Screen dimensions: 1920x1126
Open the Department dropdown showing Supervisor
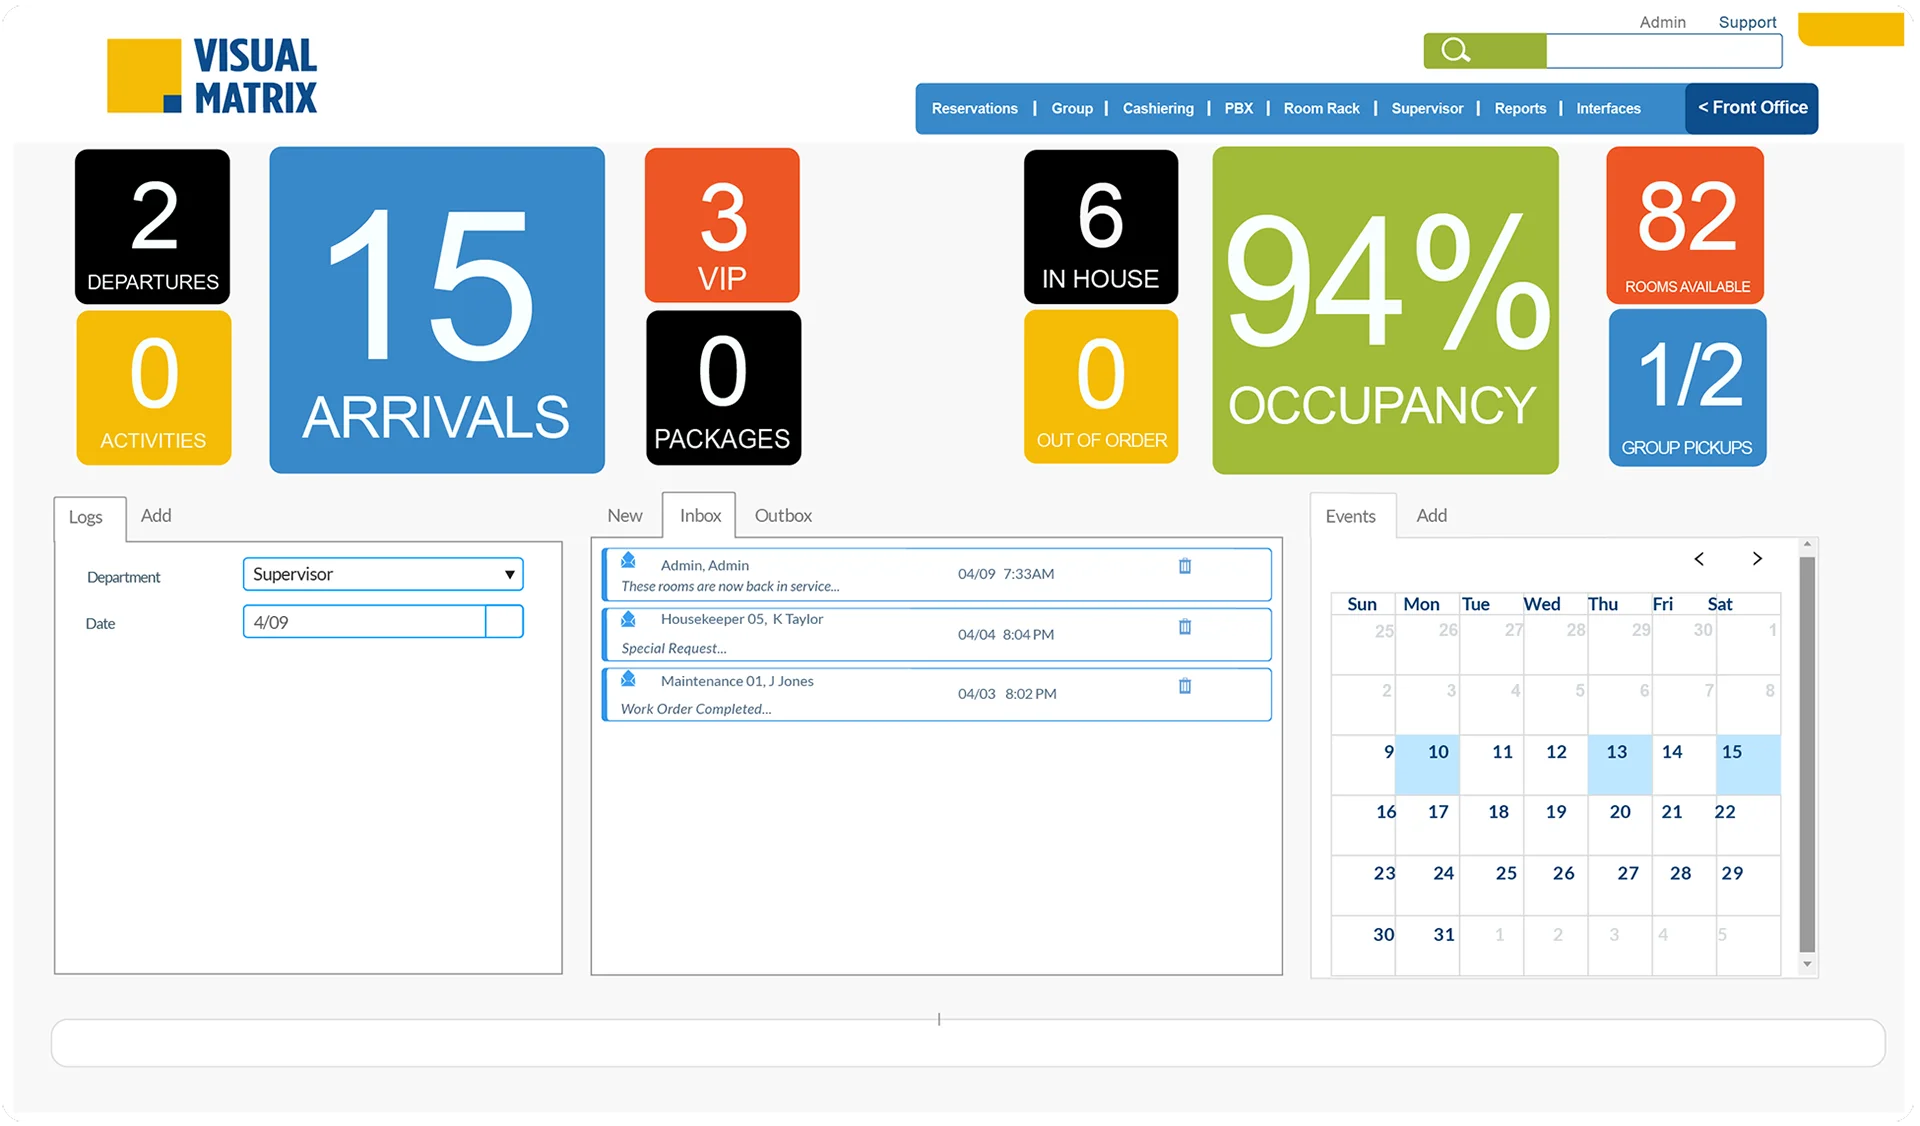pos(383,574)
